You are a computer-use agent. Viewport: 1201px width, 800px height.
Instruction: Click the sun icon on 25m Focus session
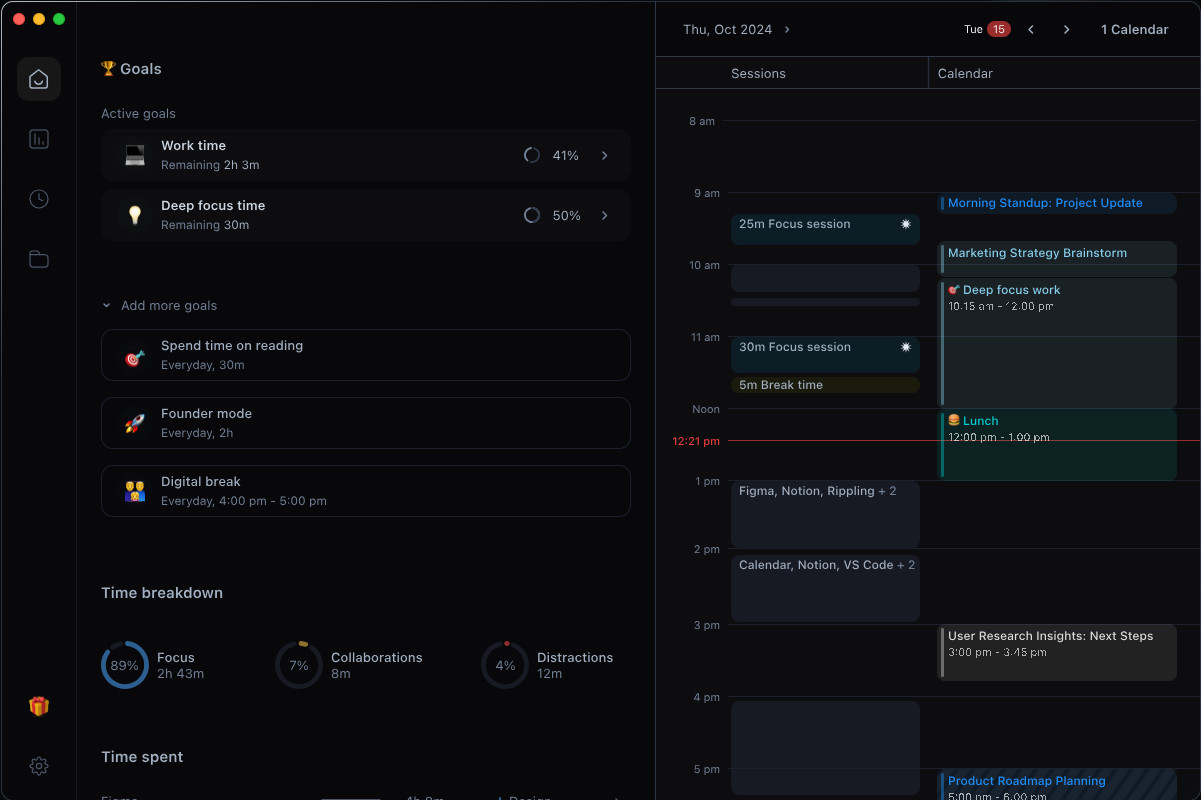click(x=906, y=224)
